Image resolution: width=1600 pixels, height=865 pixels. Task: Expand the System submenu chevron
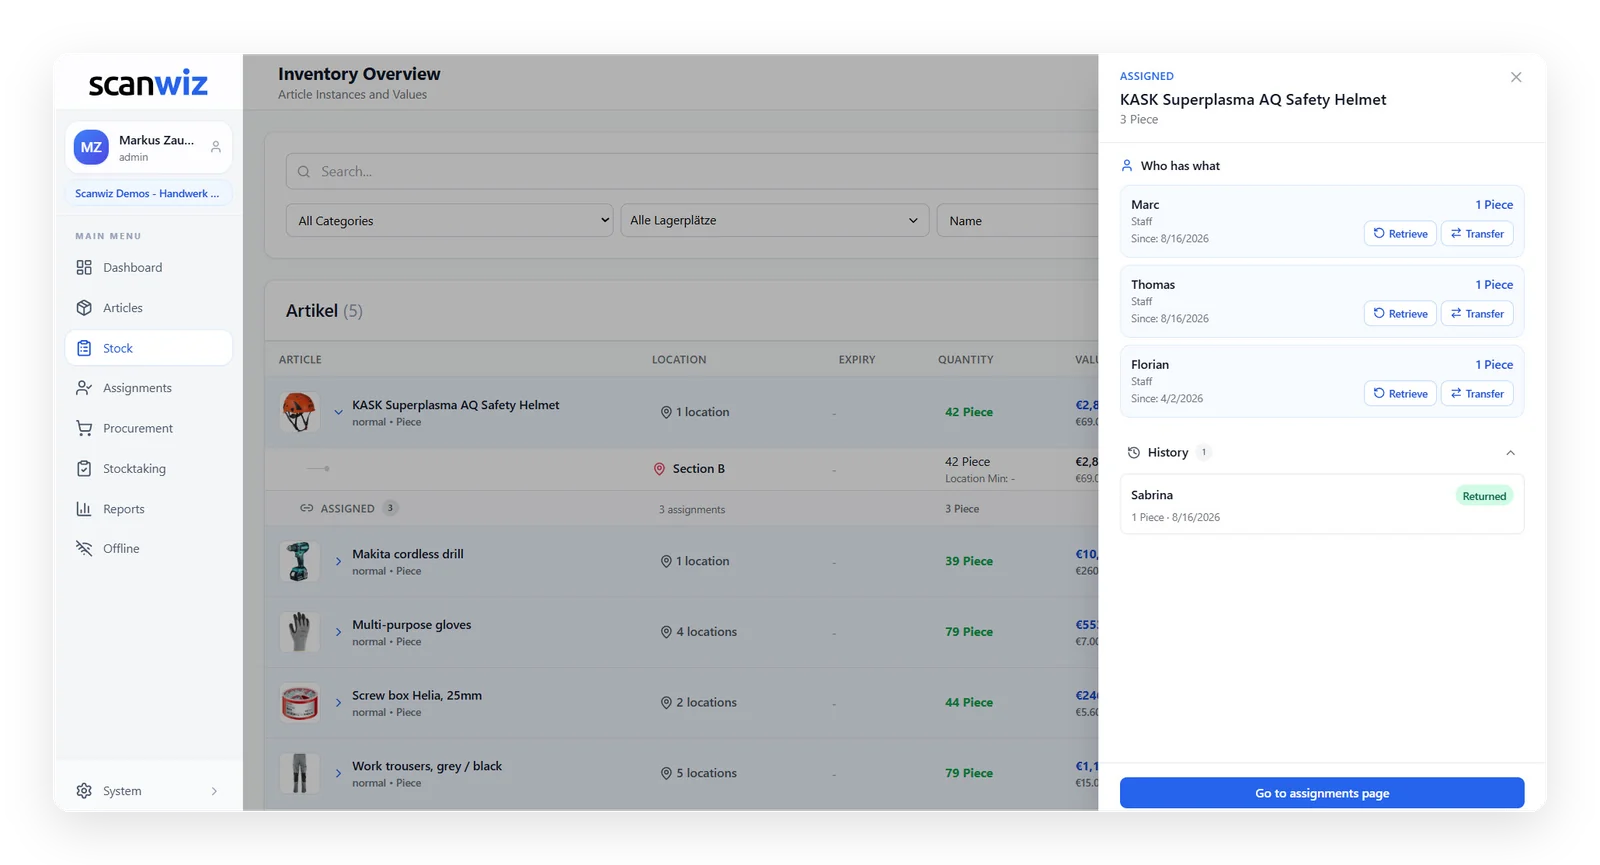click(214, 791)
